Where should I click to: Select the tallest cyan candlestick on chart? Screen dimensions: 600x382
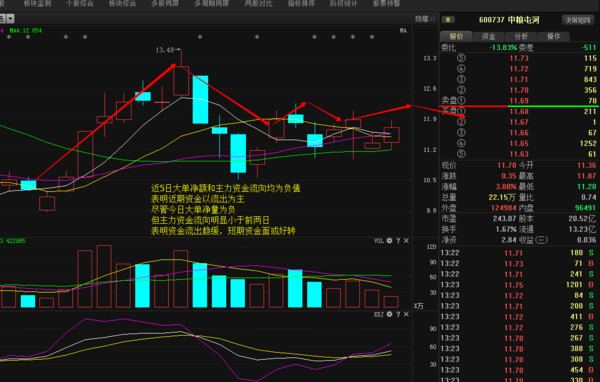click(x=200, y=100)
